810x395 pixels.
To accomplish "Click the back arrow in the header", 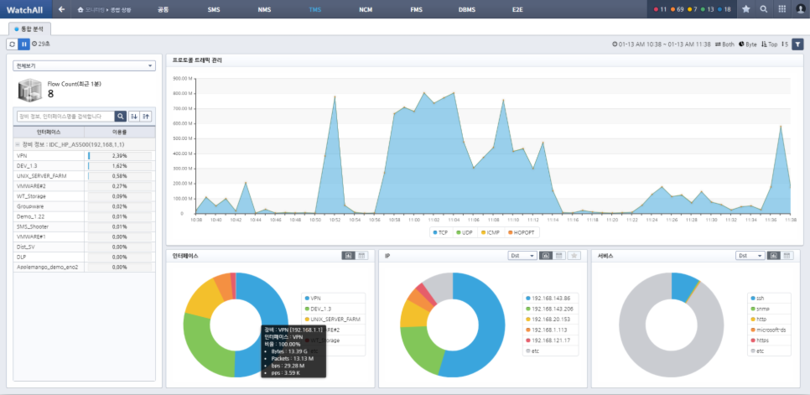I will pyautogui.click(x=61, y=9).
